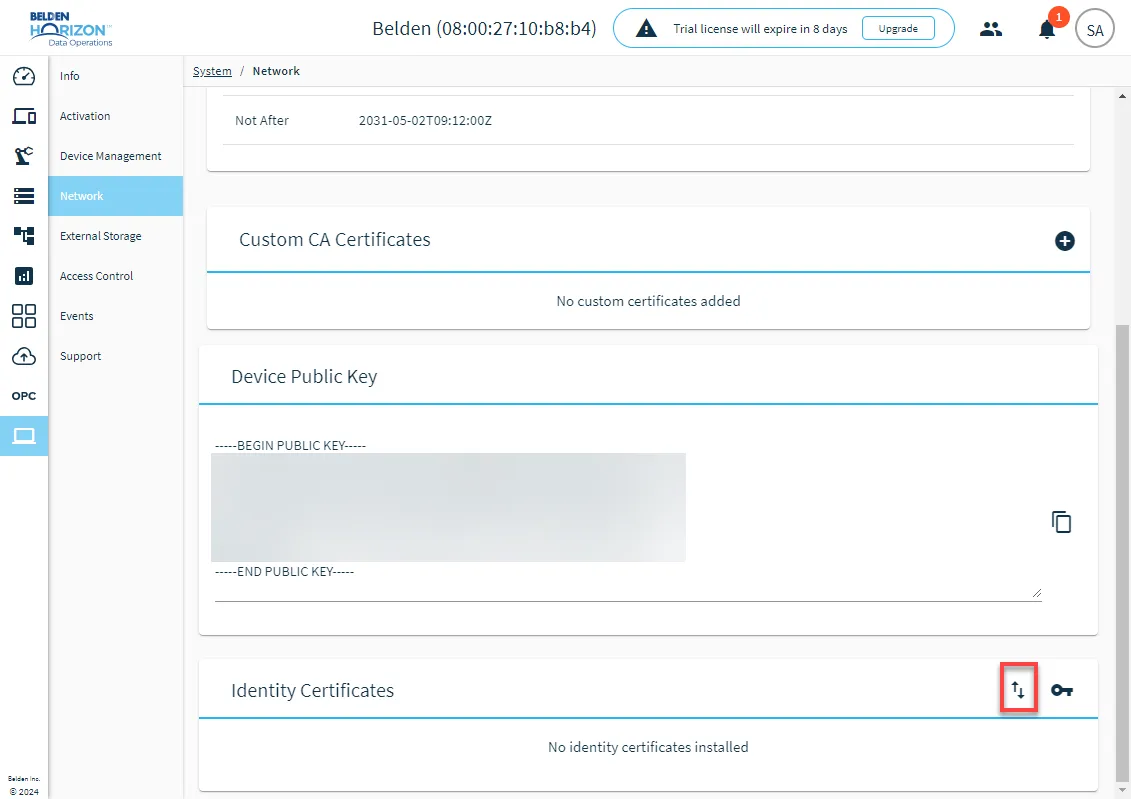This screenshot has width=1131, height=799.
Task: Click the robot arm icon in sidebar
Action: 24,156
